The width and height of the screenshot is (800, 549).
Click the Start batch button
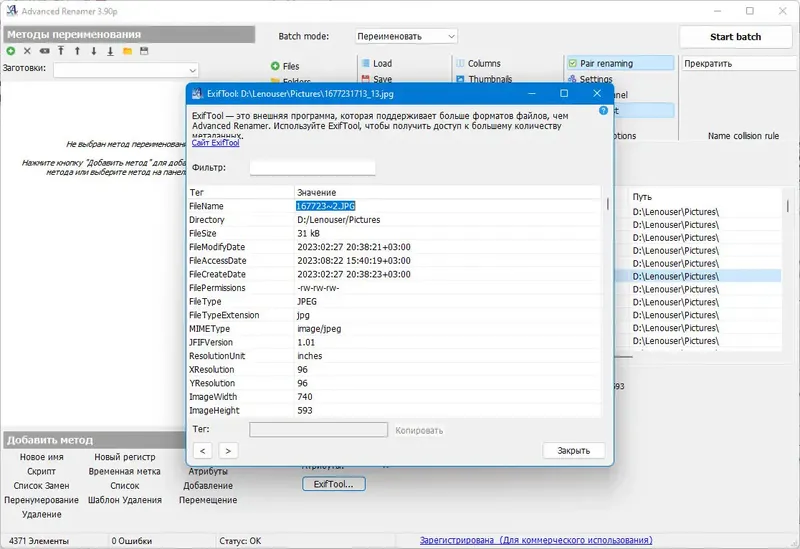[735, 37]
